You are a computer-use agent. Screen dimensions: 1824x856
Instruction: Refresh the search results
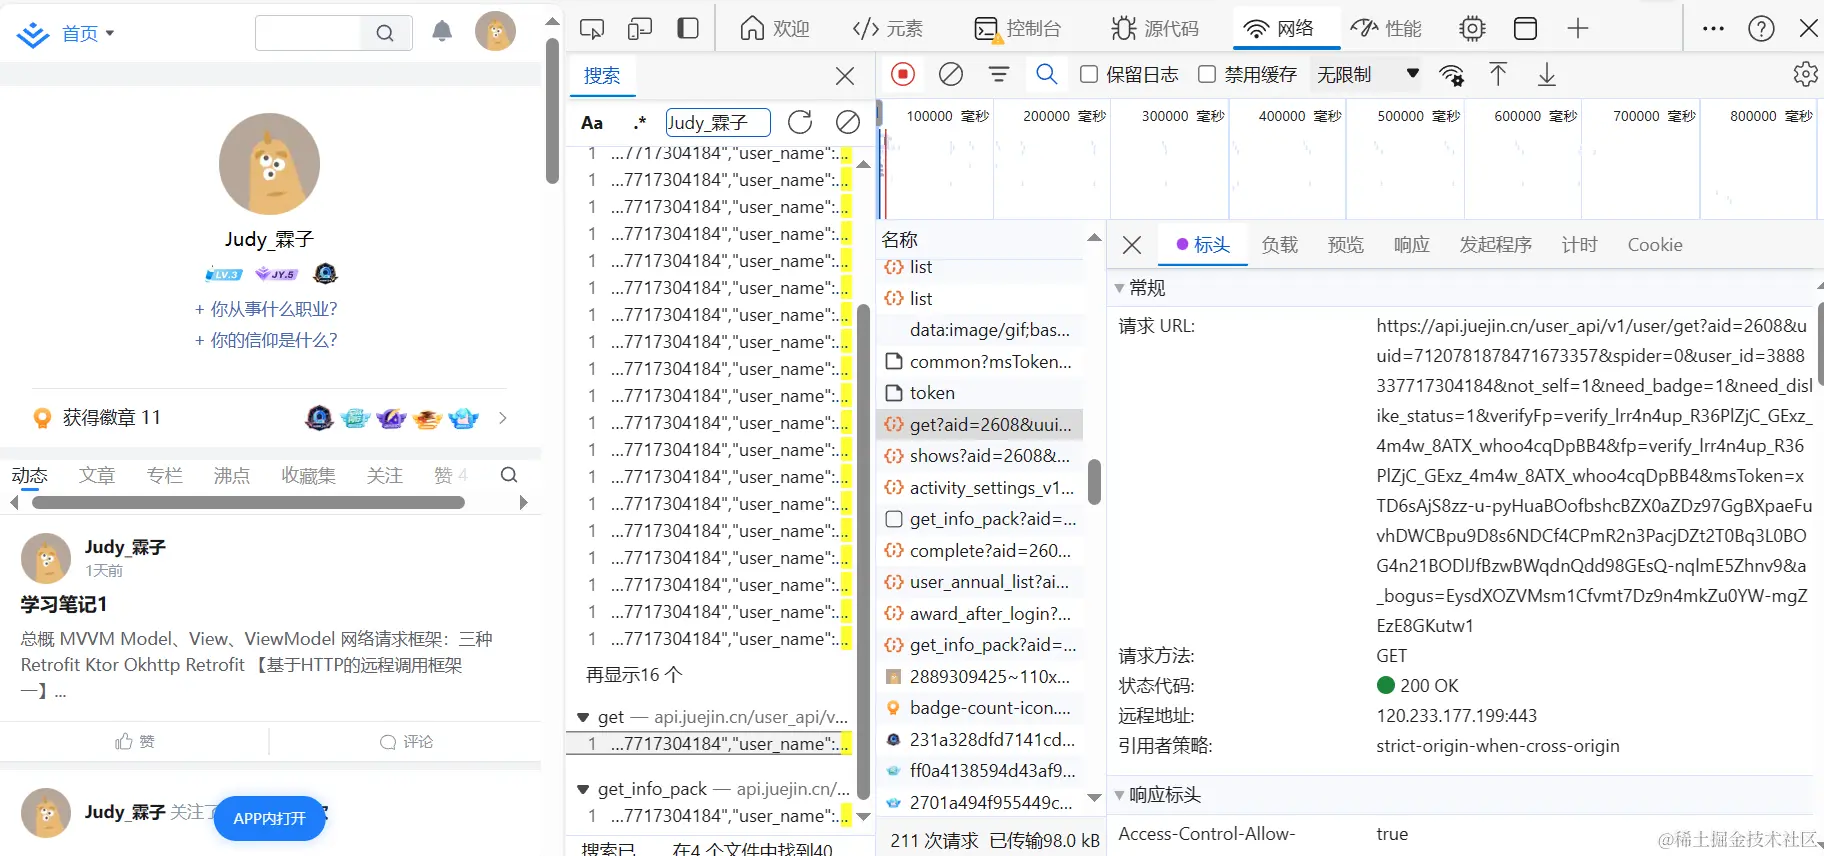[x=800, y=122]
